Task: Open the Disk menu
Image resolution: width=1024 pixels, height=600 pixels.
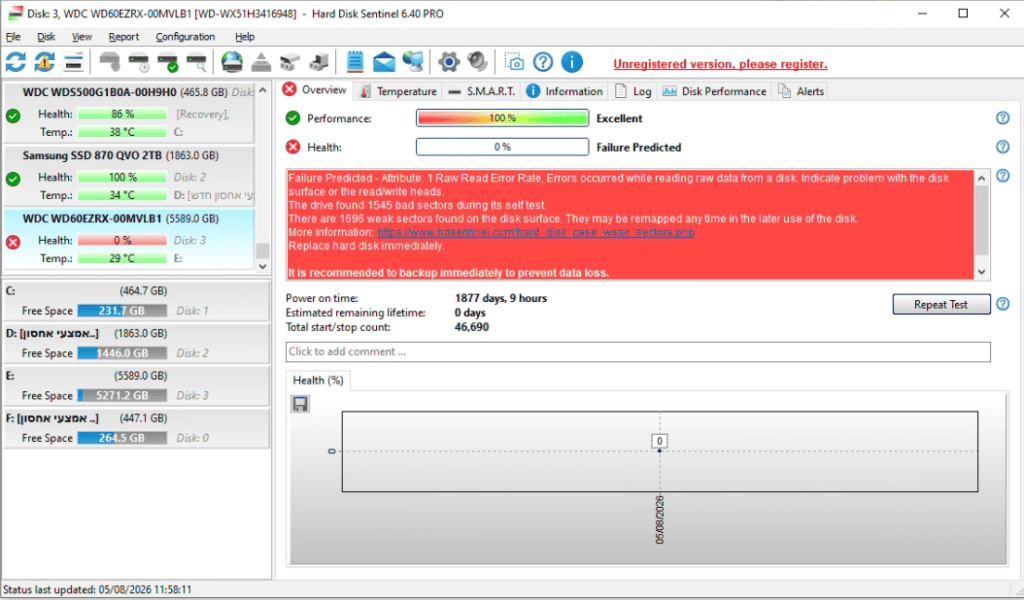Action: click(x=46, y=37)
